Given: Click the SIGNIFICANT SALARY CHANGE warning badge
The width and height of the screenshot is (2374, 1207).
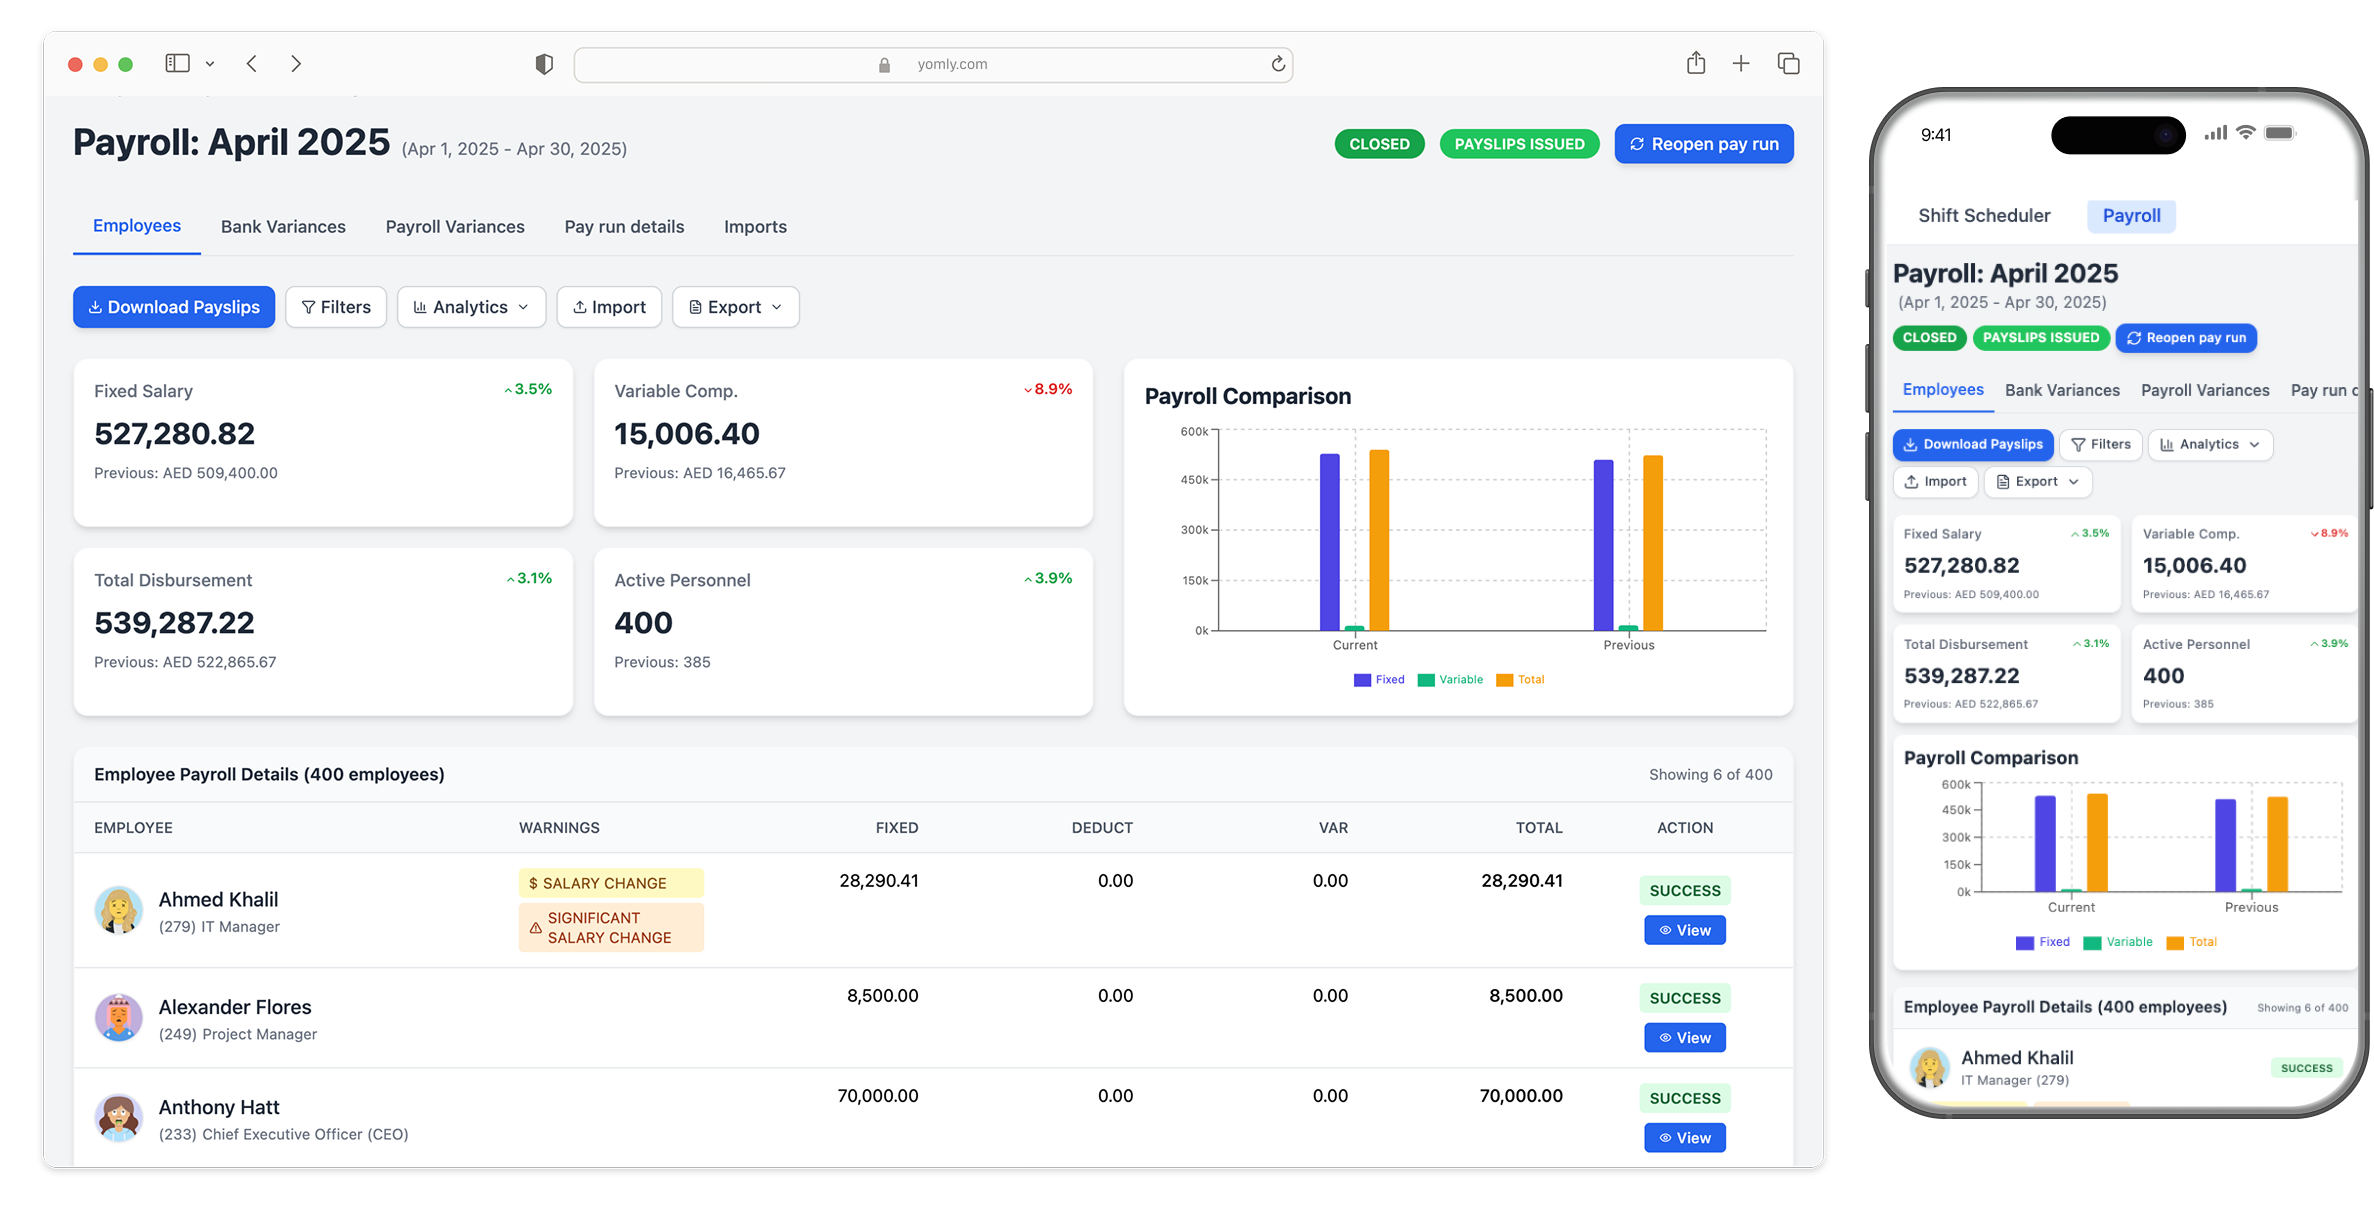Looking at the screenshot, I should tap(611, 927).
